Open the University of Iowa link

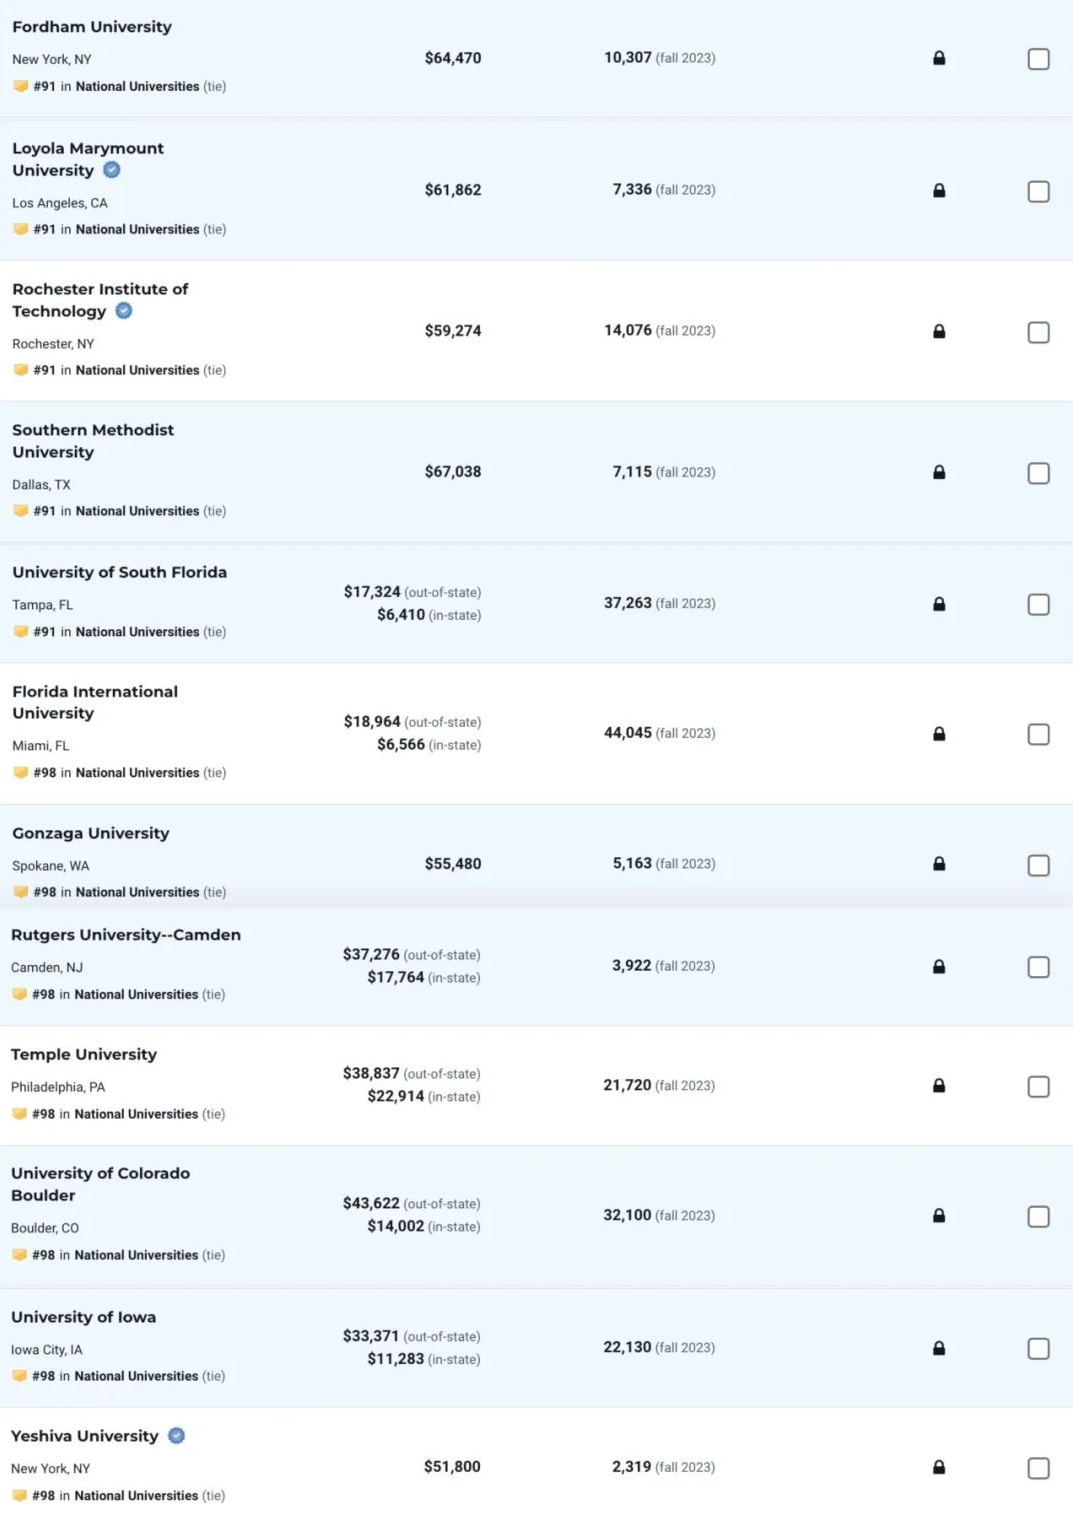click(84, 1317)
